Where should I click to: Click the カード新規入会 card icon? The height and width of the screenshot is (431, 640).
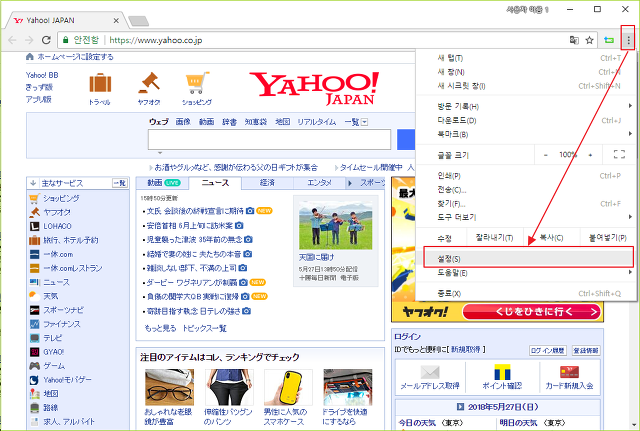pos(569,372)
